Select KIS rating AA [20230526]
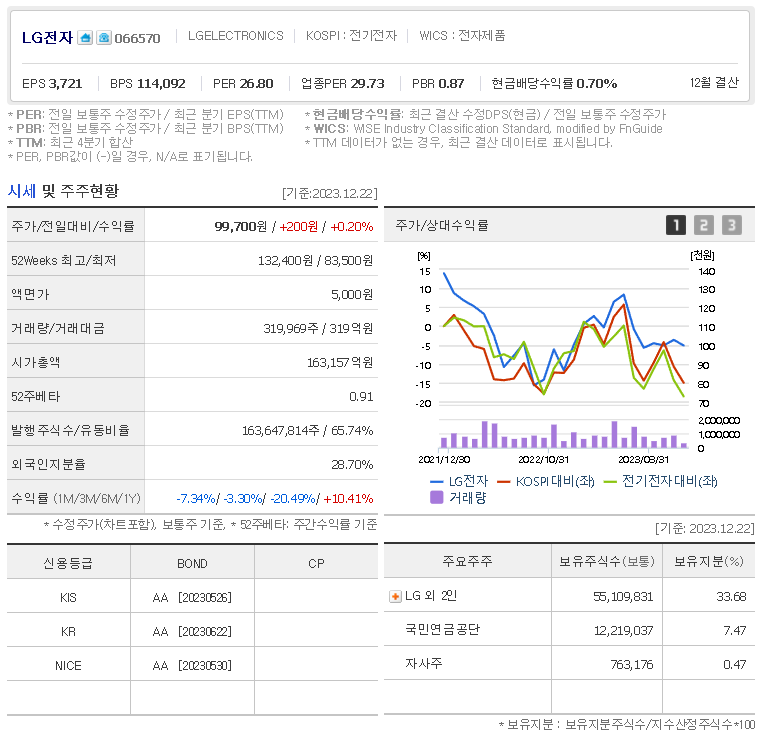This screenshot has width=769, height=745. (x=192, y=598)
